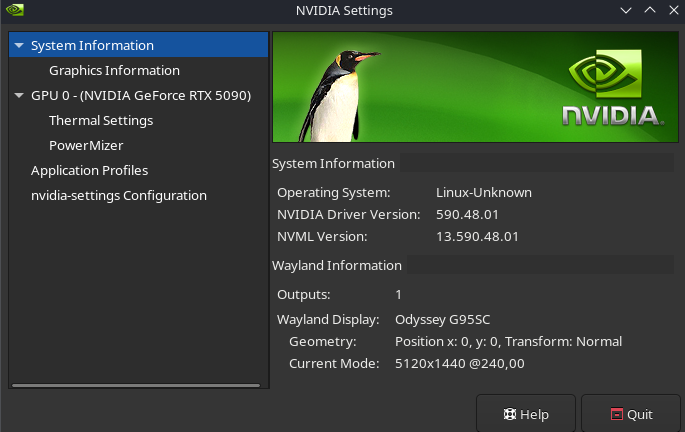The image size is (685, 432).
Task: Click the NVIDIA eye icon in title bar
Action: (x=15, y=10)
